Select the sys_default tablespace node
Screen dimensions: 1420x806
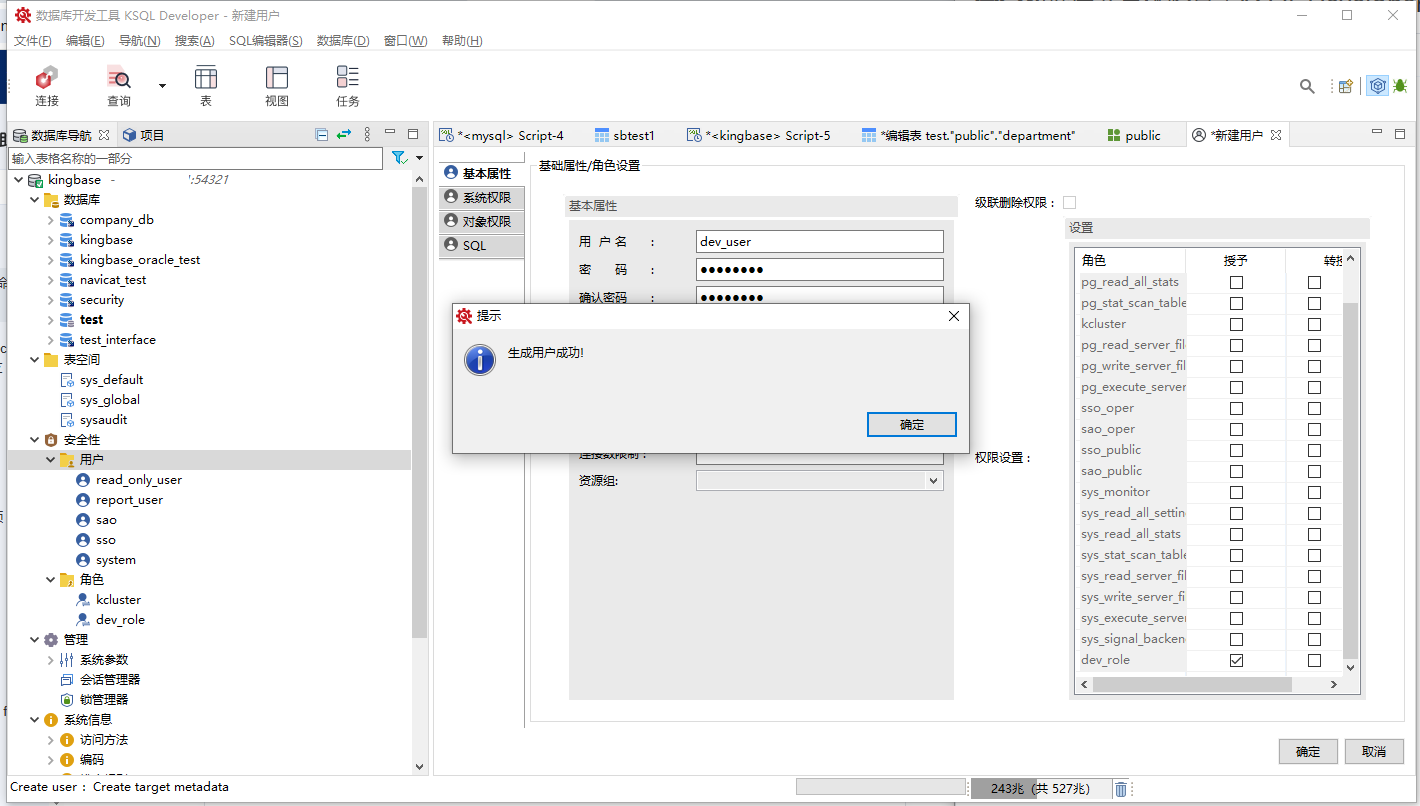[x=111, y=380]
